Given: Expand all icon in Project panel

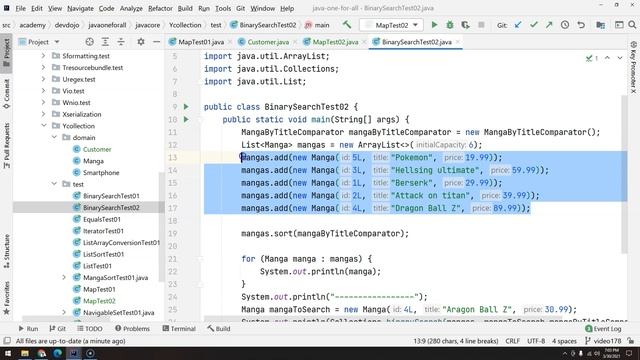Looking at the screenshot, I should [x=105, y=42].
